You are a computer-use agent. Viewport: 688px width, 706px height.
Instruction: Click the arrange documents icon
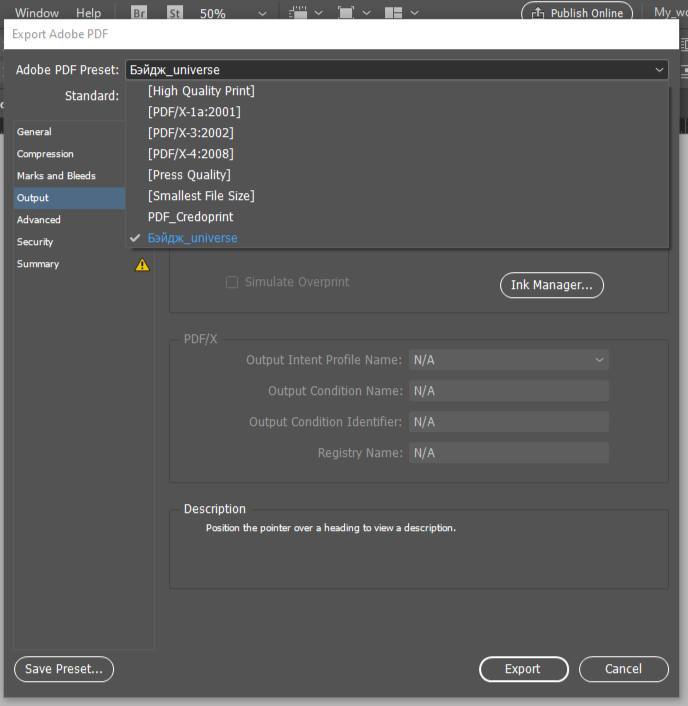(394, 14)
